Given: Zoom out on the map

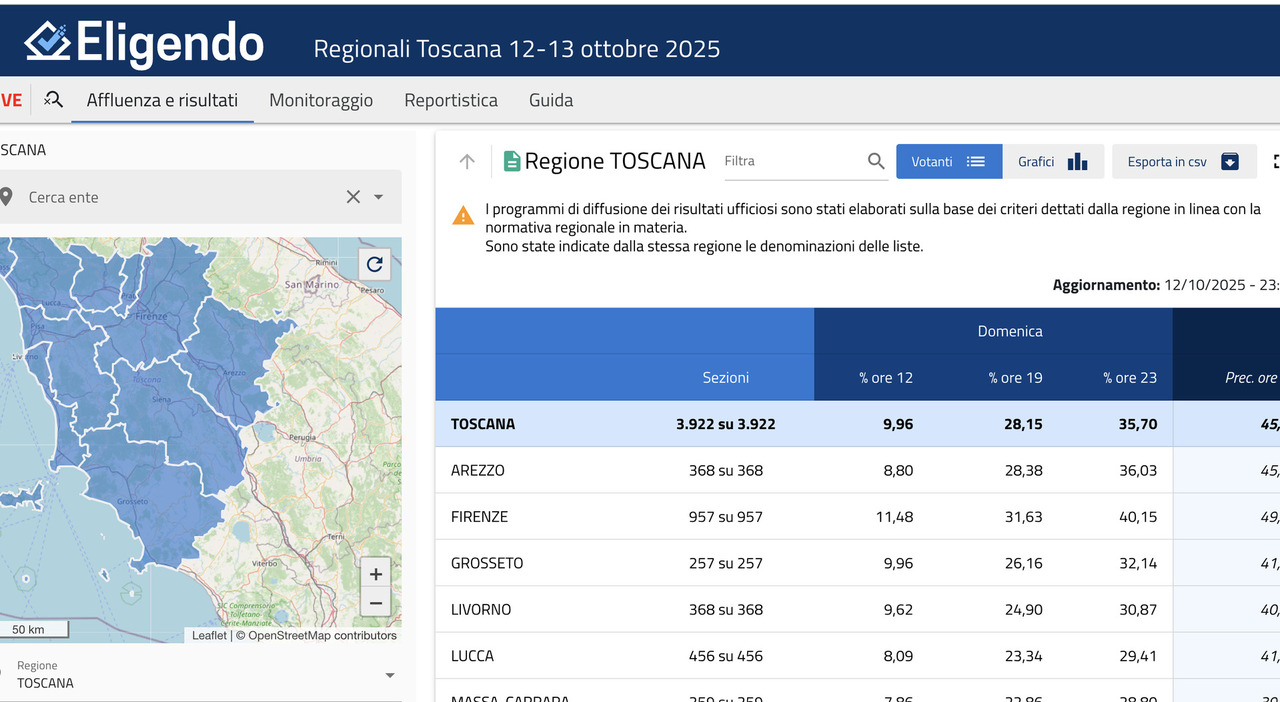Looking at the screenshot, I should click(375, 603).
